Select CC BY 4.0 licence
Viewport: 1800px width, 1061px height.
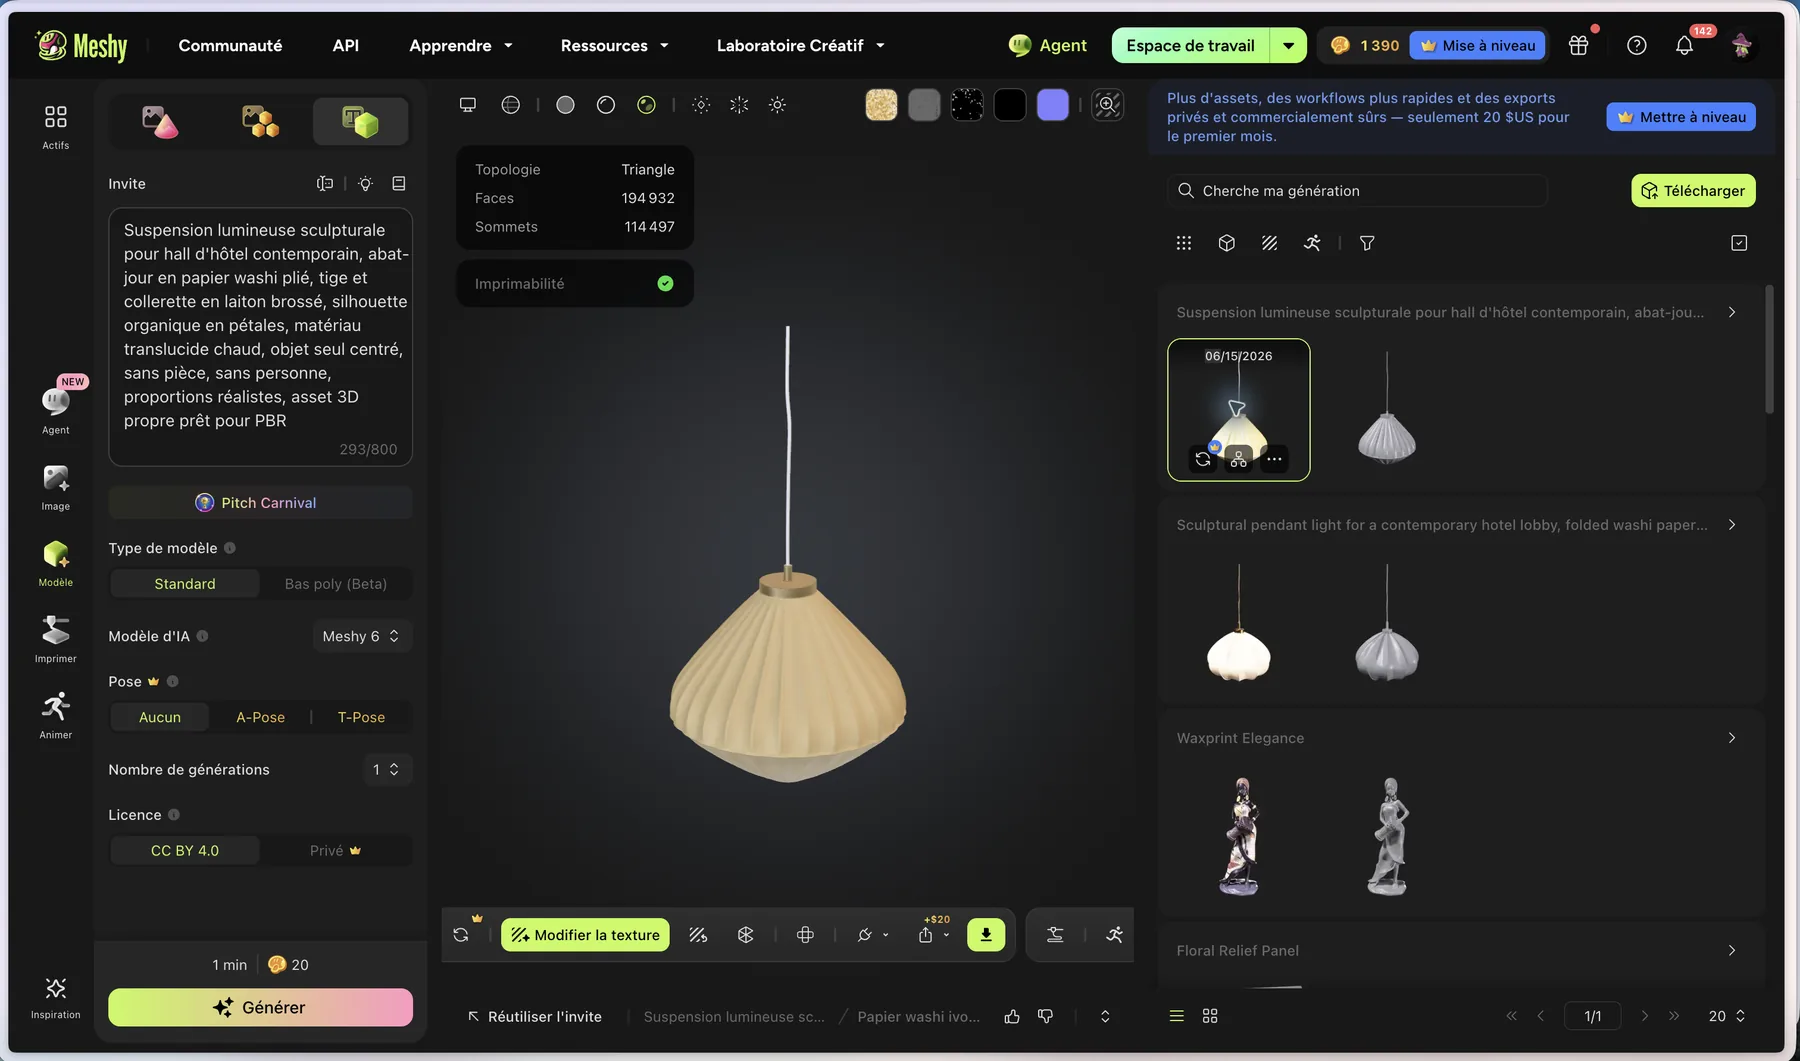(x=185, y=851)
